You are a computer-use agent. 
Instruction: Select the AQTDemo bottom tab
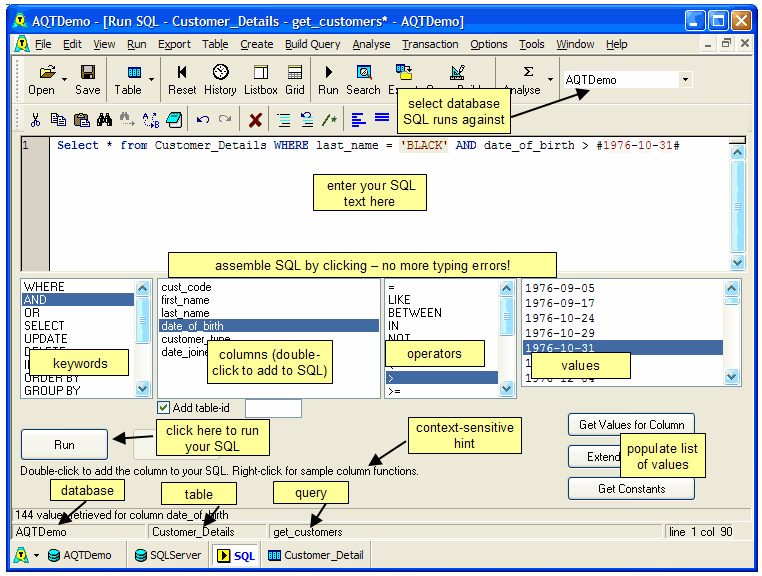point(80,555)
